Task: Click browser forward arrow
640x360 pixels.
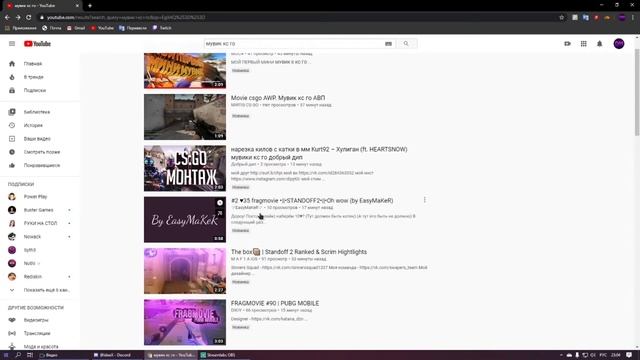Action: [x=18, y=18]
